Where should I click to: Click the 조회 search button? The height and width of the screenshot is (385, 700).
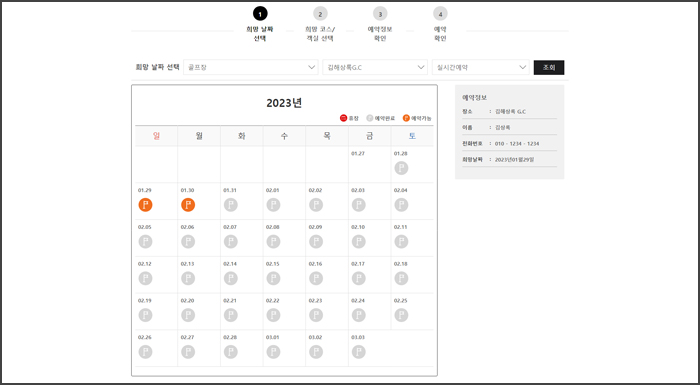point(549,67)
